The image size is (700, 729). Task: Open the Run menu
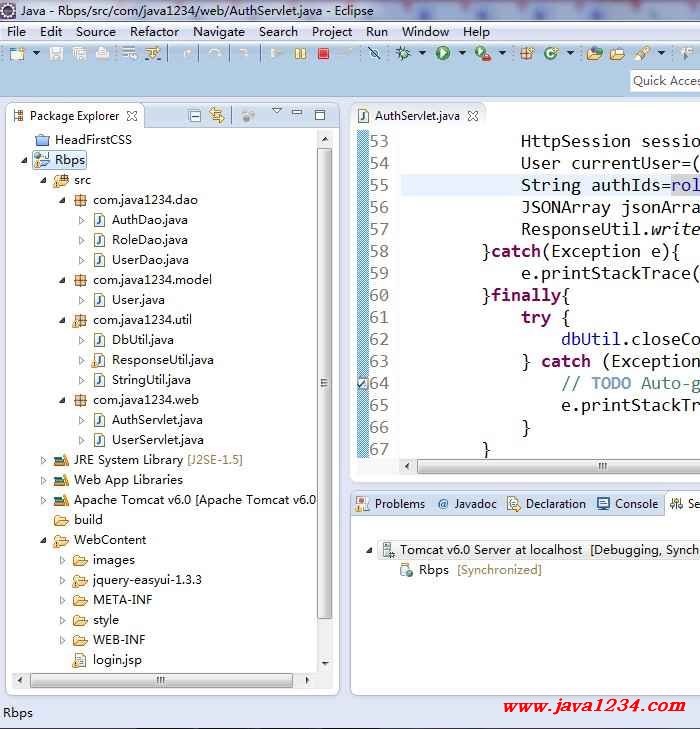click(376, 32)
